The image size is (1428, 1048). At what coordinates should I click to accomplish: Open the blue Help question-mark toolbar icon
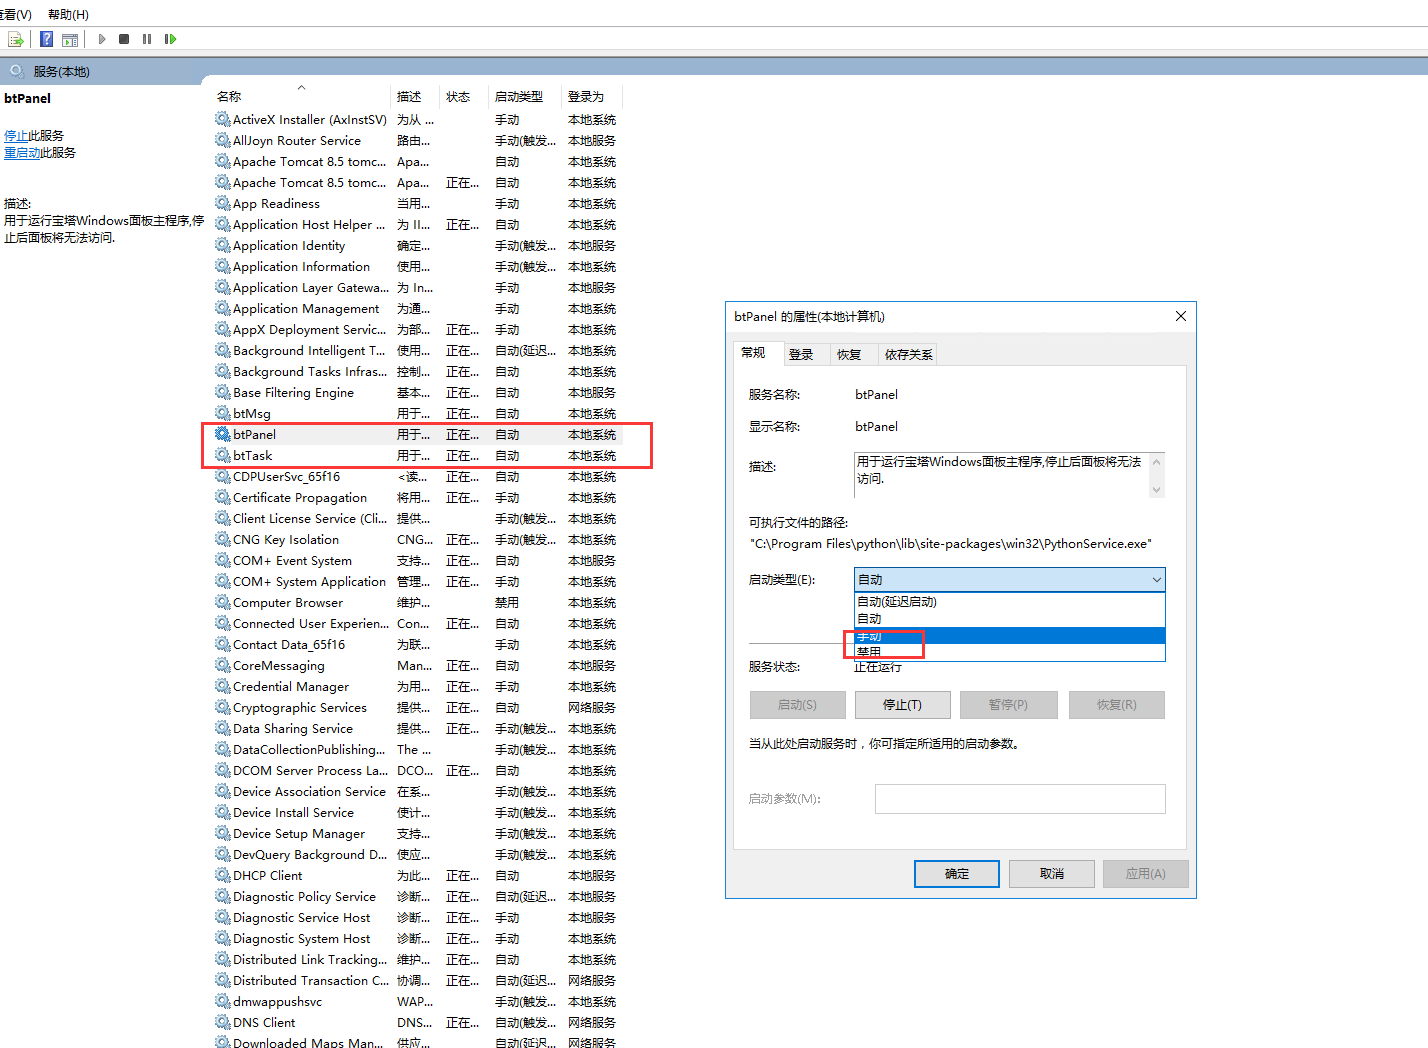46,39
